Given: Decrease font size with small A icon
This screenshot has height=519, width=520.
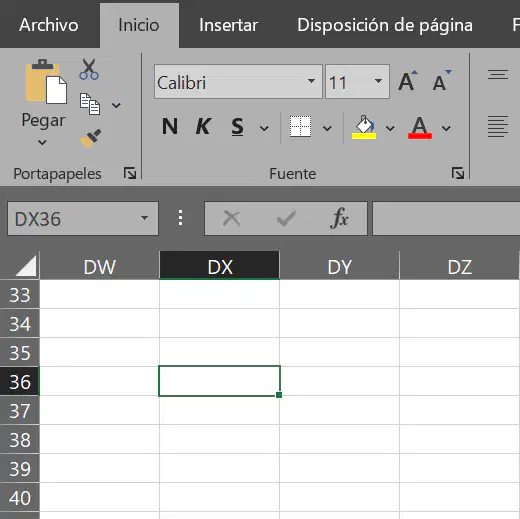Looking at the screenshot, I should pyautogui.click(x=441, y=81).
